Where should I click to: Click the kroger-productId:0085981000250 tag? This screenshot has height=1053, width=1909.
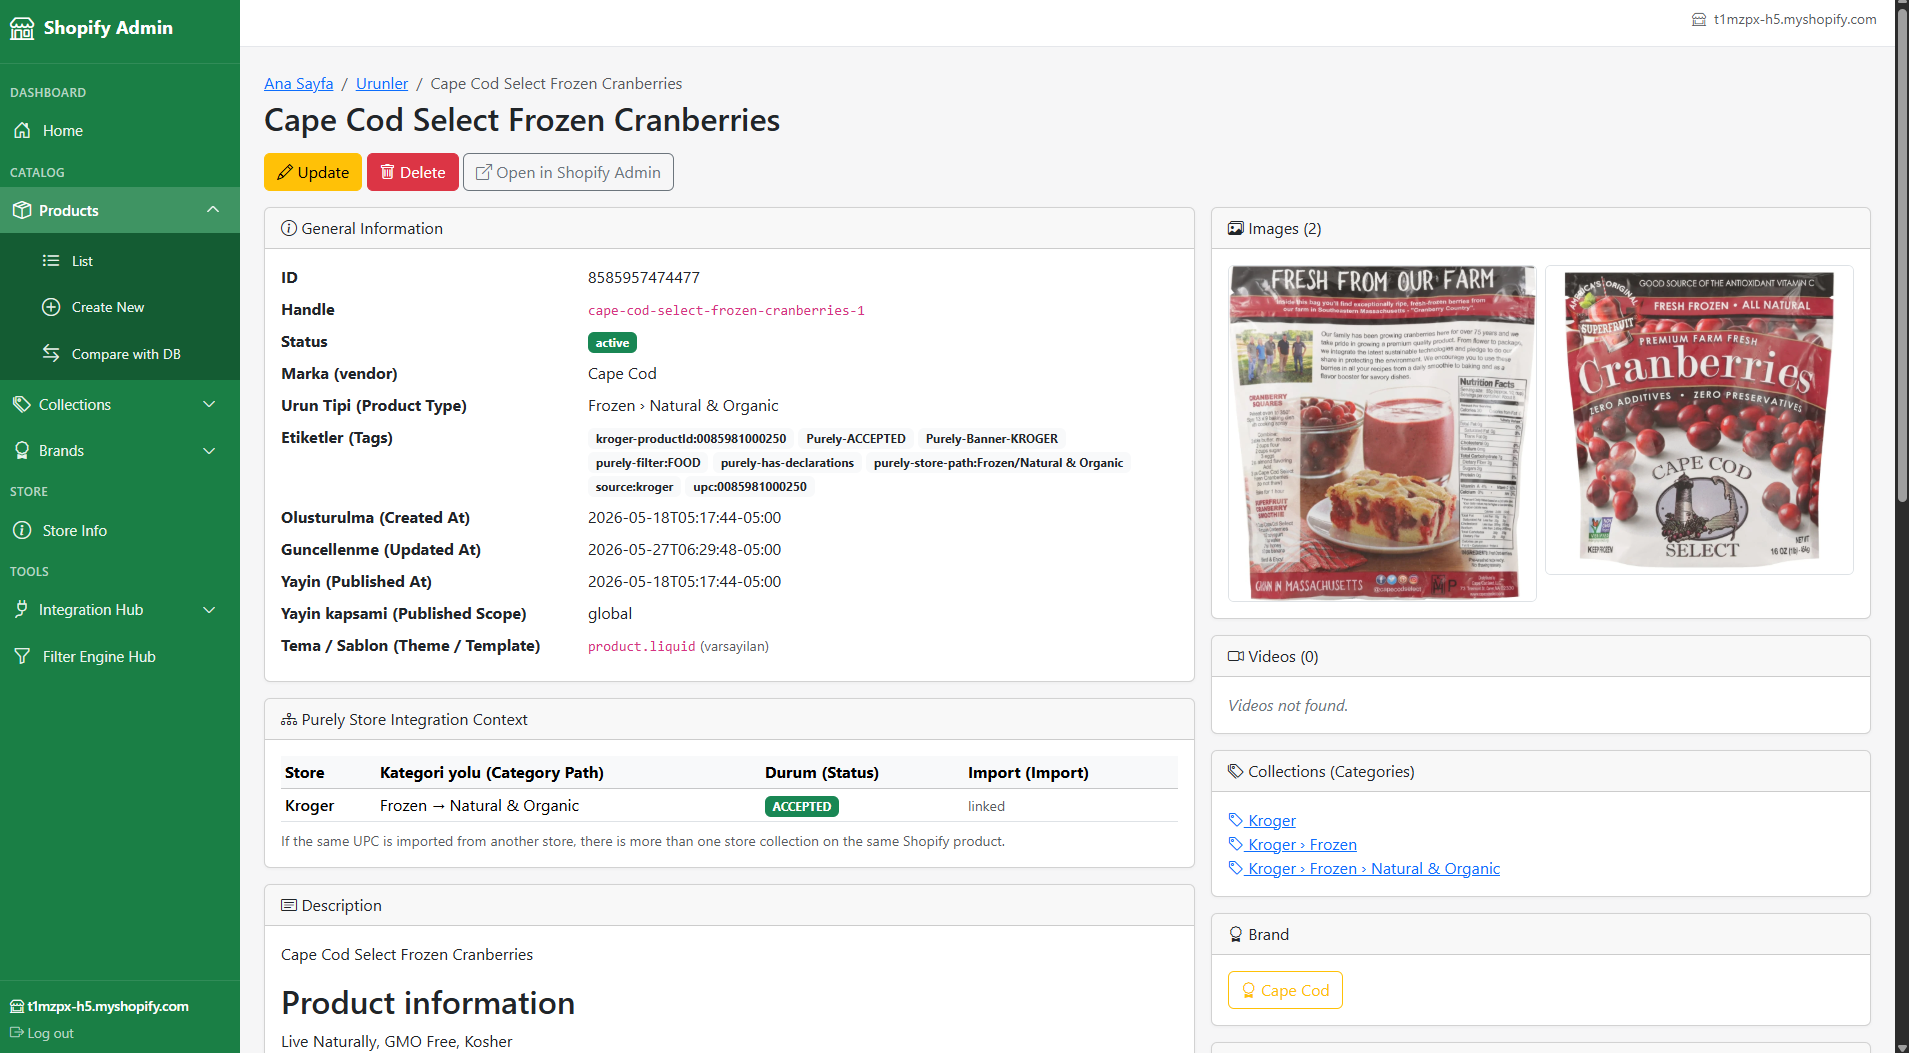coord(691,438)
